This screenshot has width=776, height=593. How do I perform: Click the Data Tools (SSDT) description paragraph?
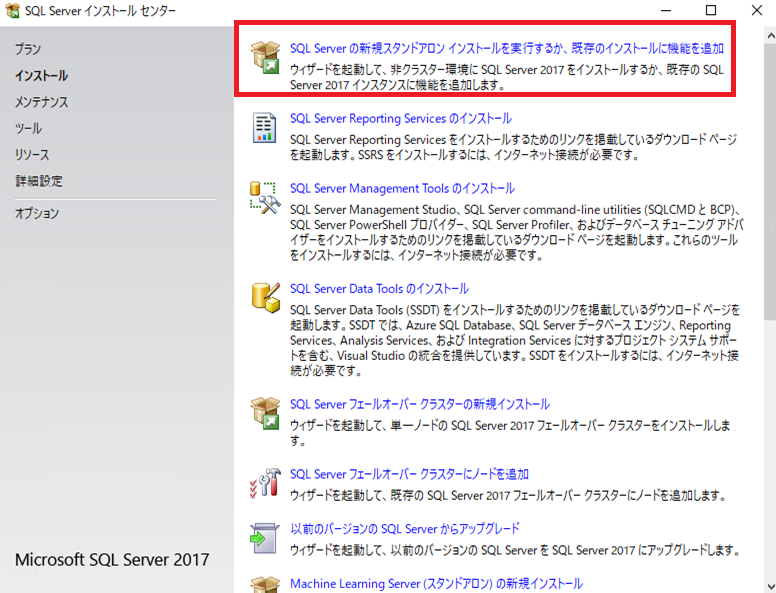[515, 340]
